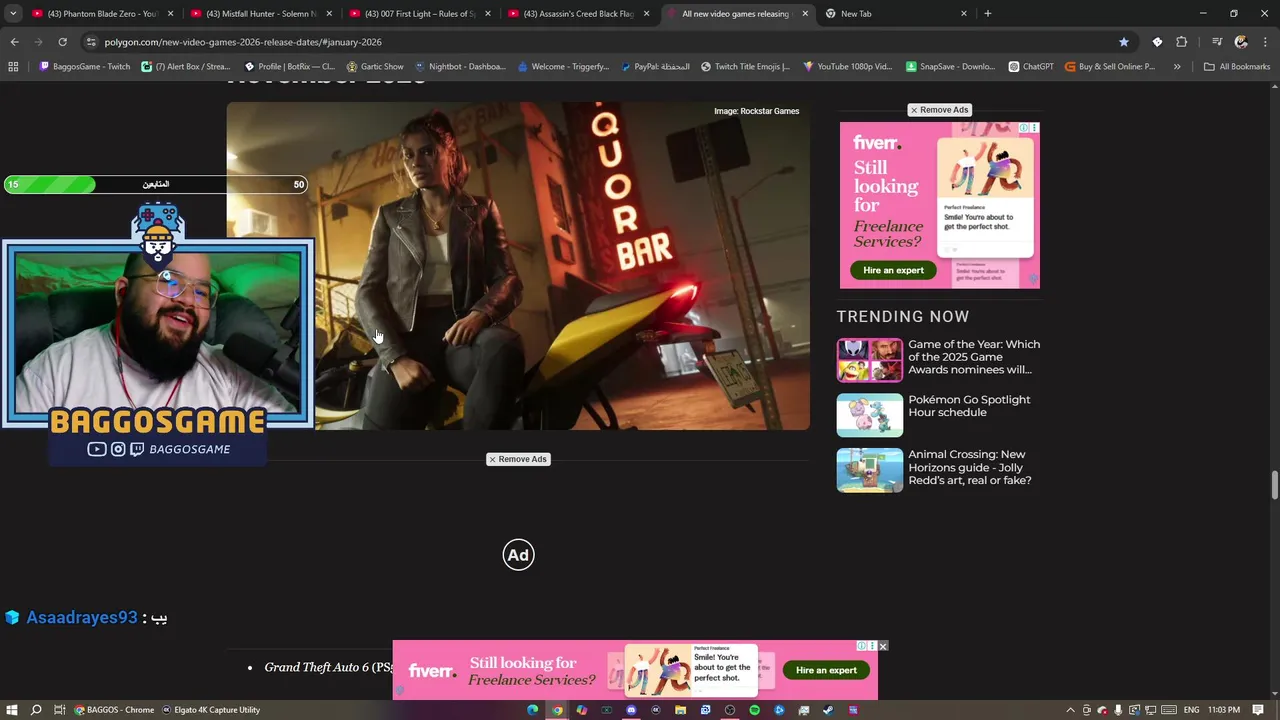Image resolution: width=1280 pixels, height=720 pixels.
Task: Close the New Tab tab
Action: [x=964, y=14]
